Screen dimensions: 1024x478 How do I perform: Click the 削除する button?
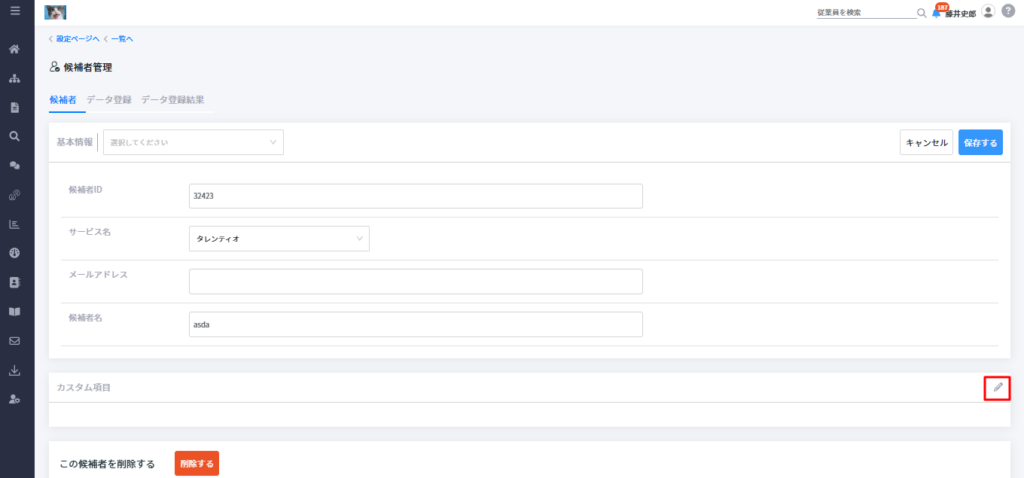click(x=197, y=464)
